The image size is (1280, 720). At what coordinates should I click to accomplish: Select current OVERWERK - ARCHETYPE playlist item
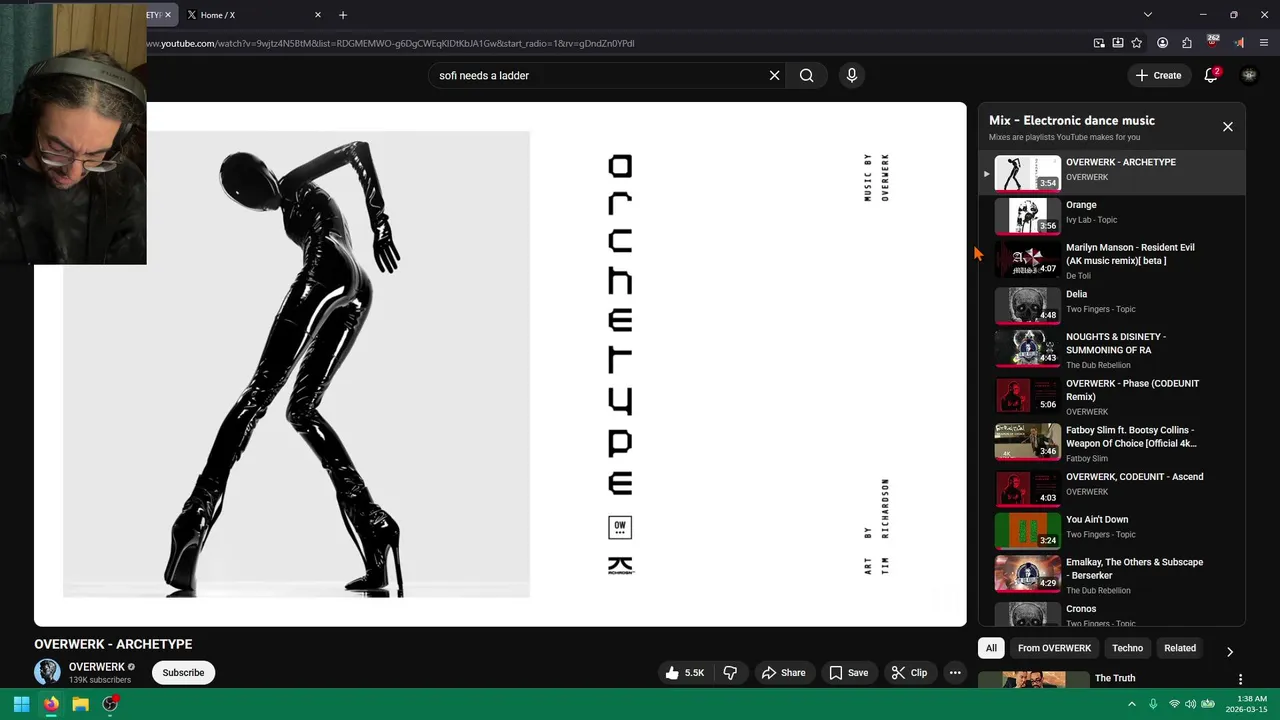[x=1112, y=172]
